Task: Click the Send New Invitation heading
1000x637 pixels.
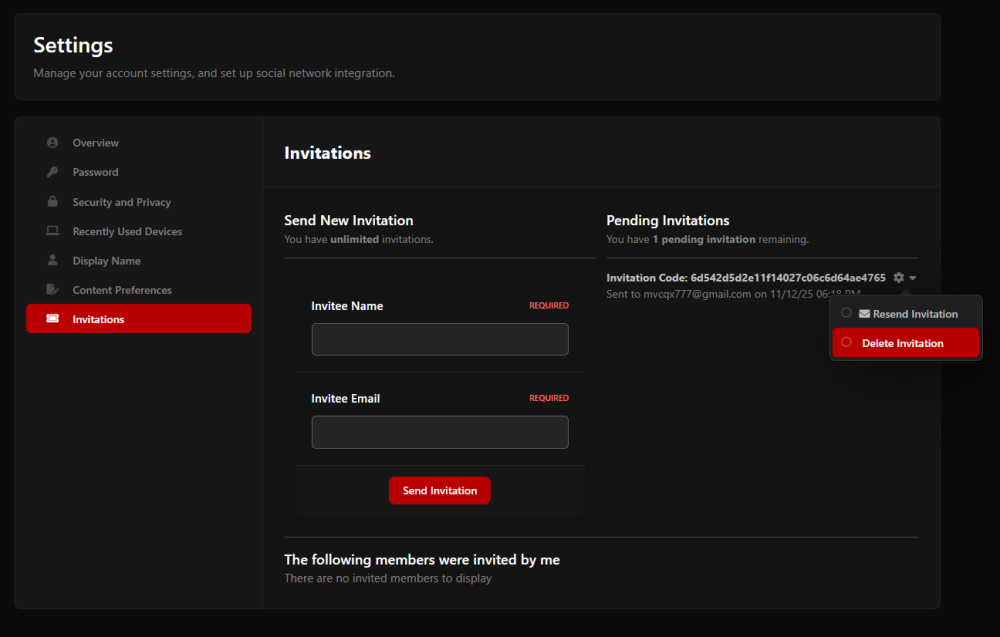Action: tap(349, 220)
